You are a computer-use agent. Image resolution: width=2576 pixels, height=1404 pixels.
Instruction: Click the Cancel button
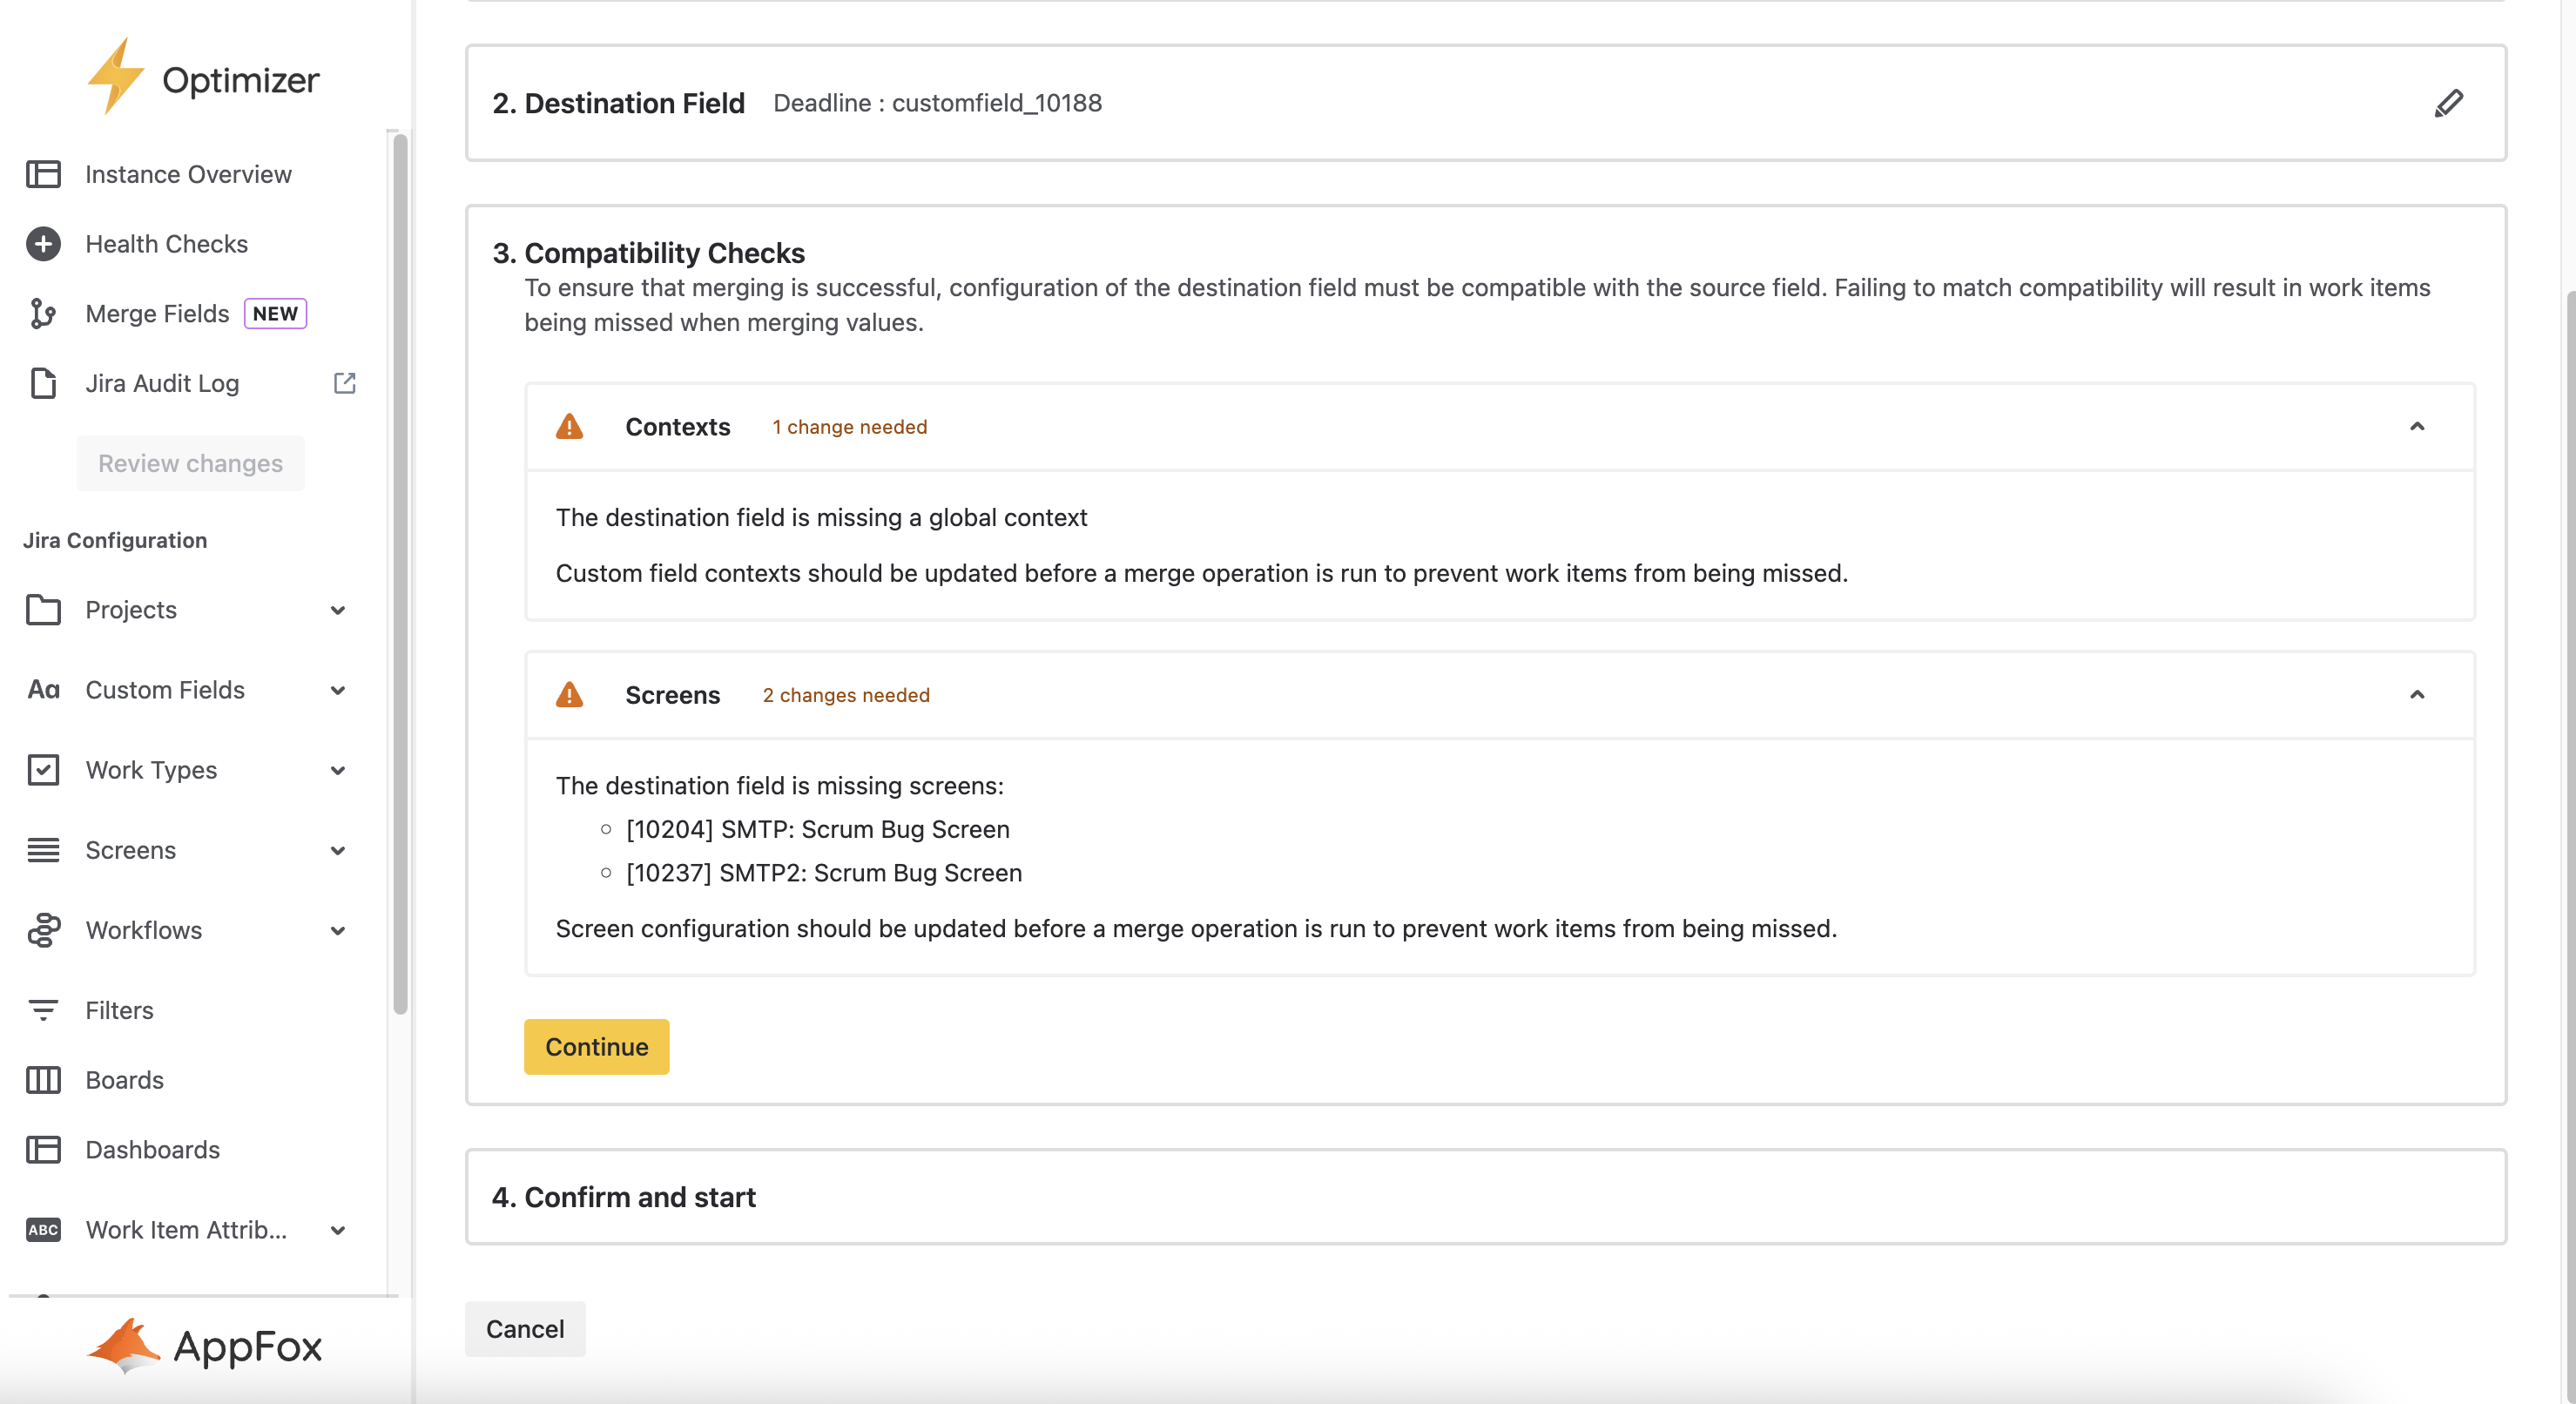(525, 1329)
